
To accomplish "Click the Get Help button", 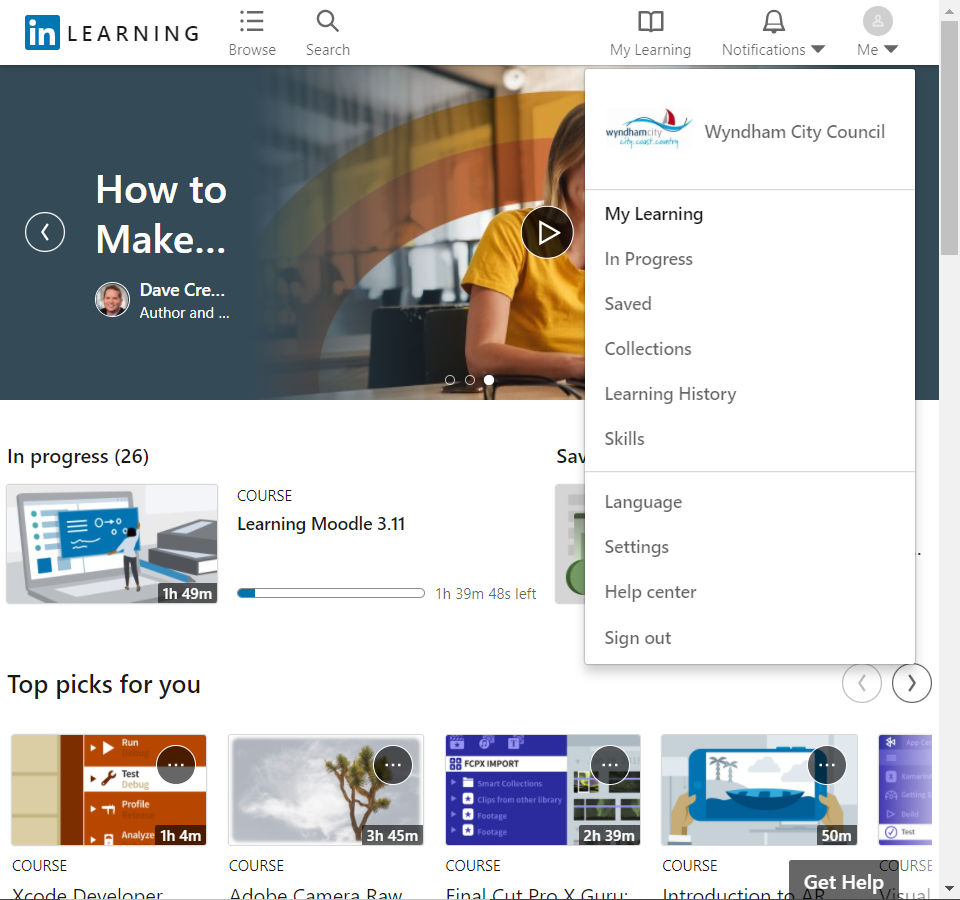I will [843, 882].
